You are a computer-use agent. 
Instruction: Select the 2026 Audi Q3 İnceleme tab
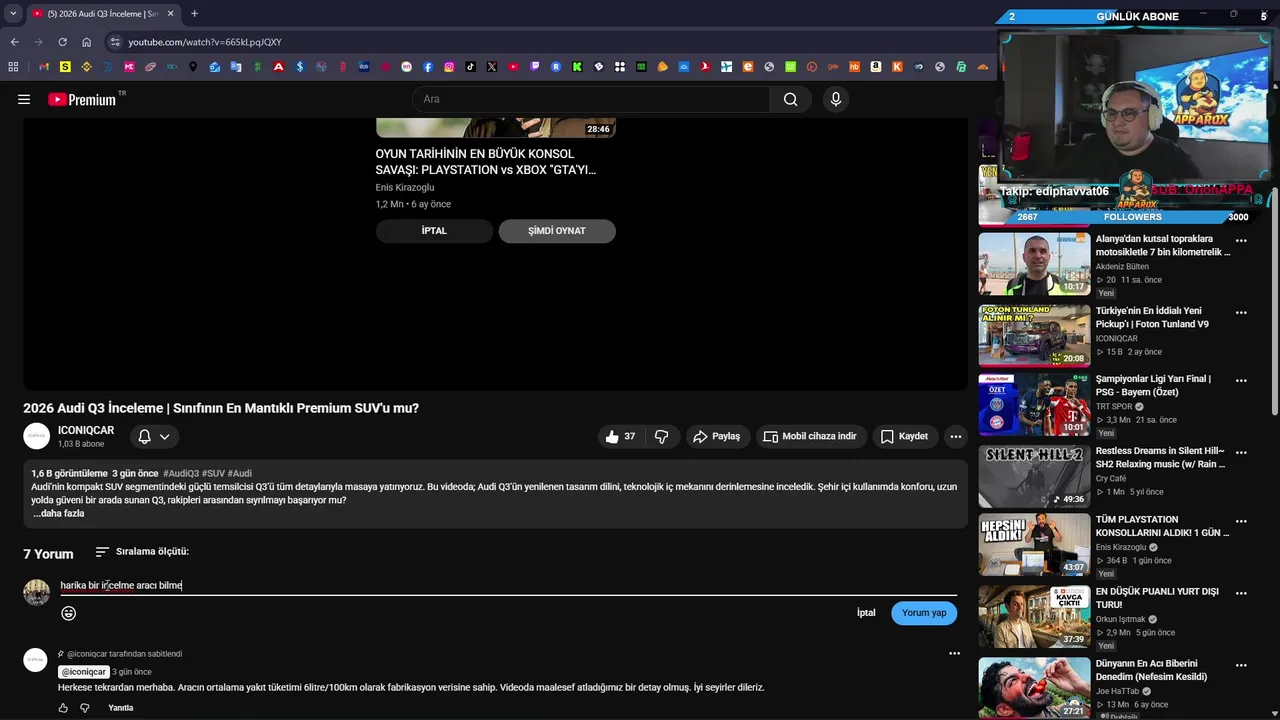point(101,14)
